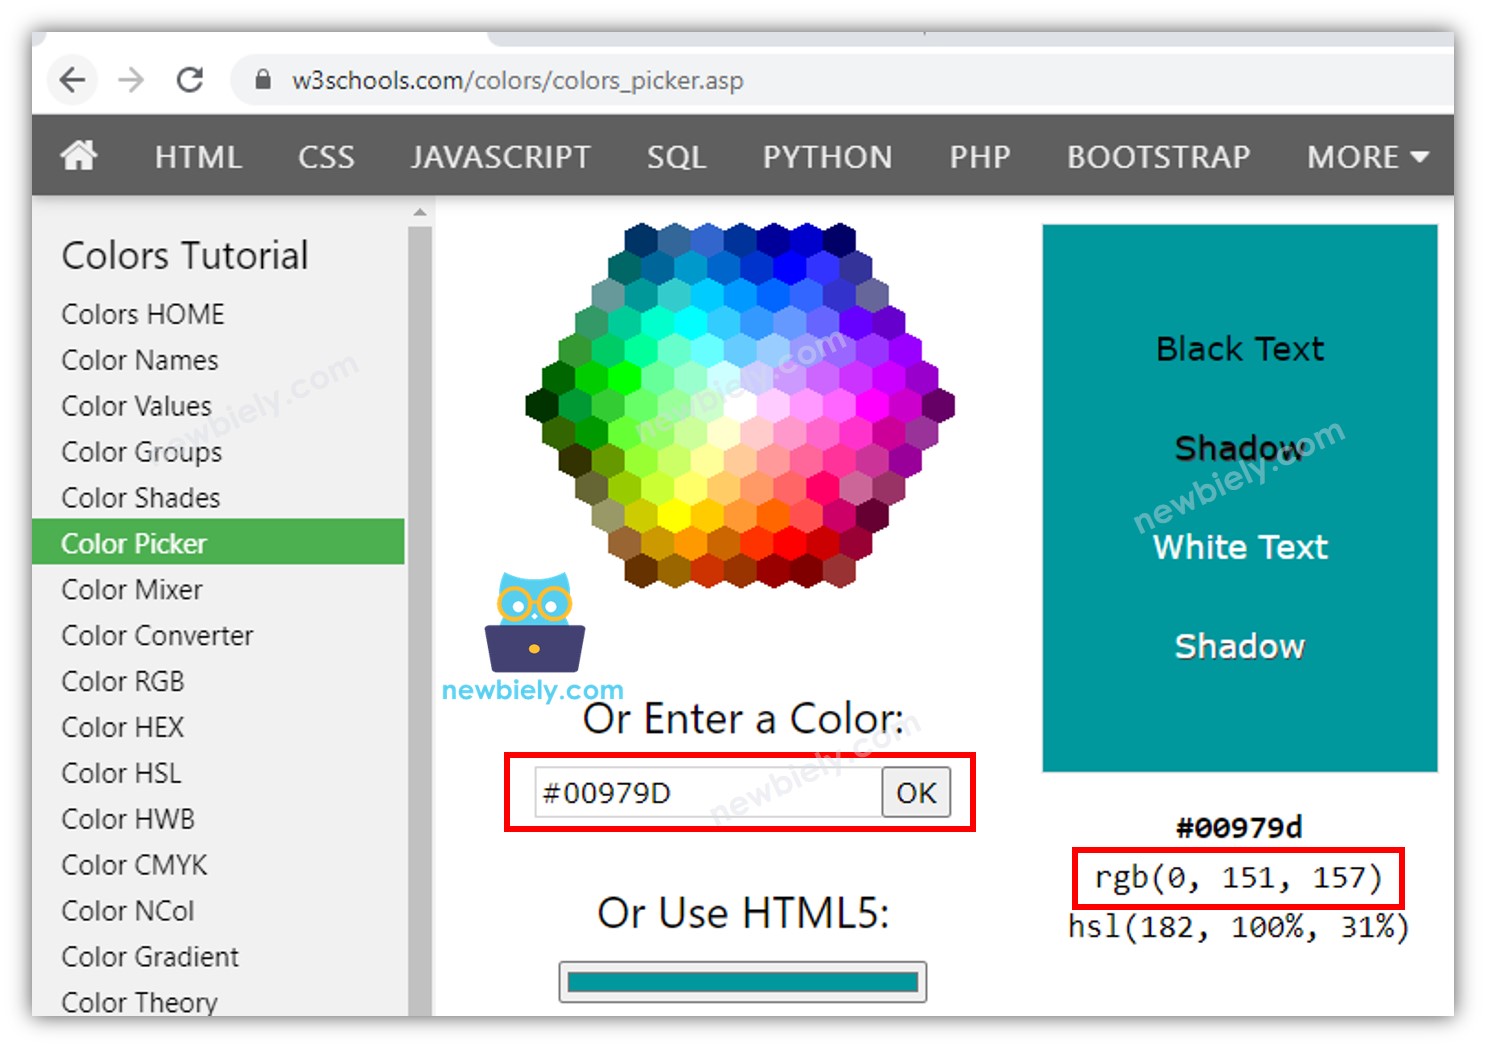Click the home icon in the navigation bar
Viewport: 1486px width, 1048px height.
click(79, 156)
